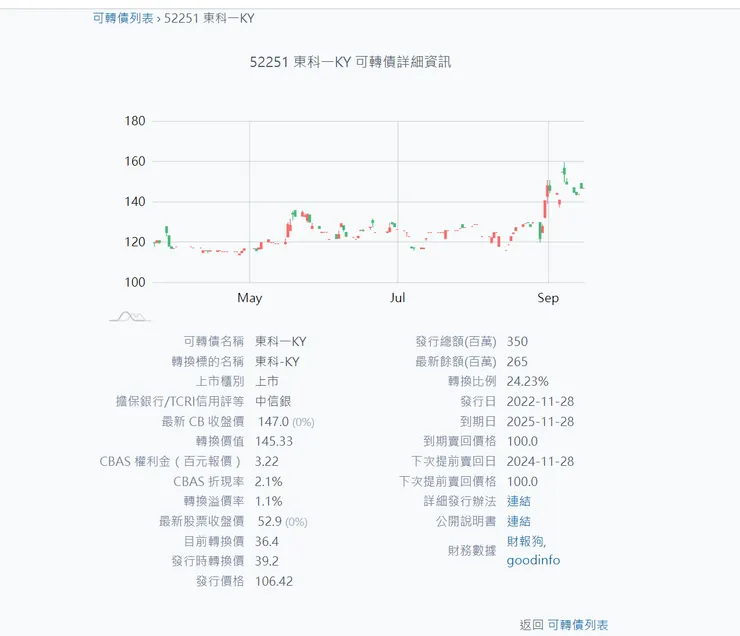Screen dimensions: 740x636
Task: Click the 最新 CB 收盤價 value 147.0
Action: (x=273, y=421)
